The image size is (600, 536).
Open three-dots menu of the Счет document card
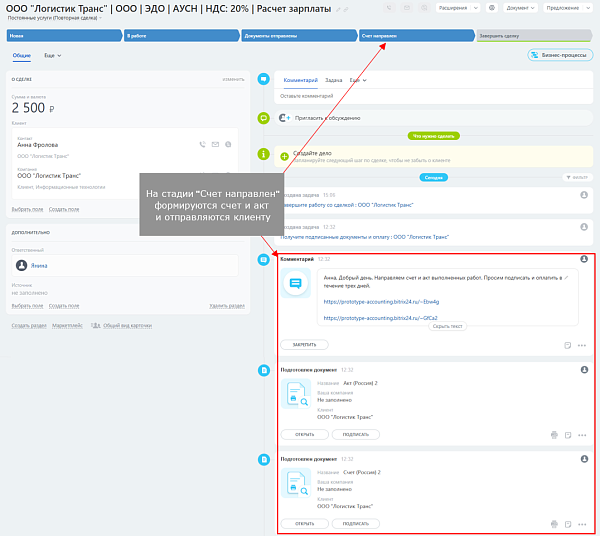582,524
